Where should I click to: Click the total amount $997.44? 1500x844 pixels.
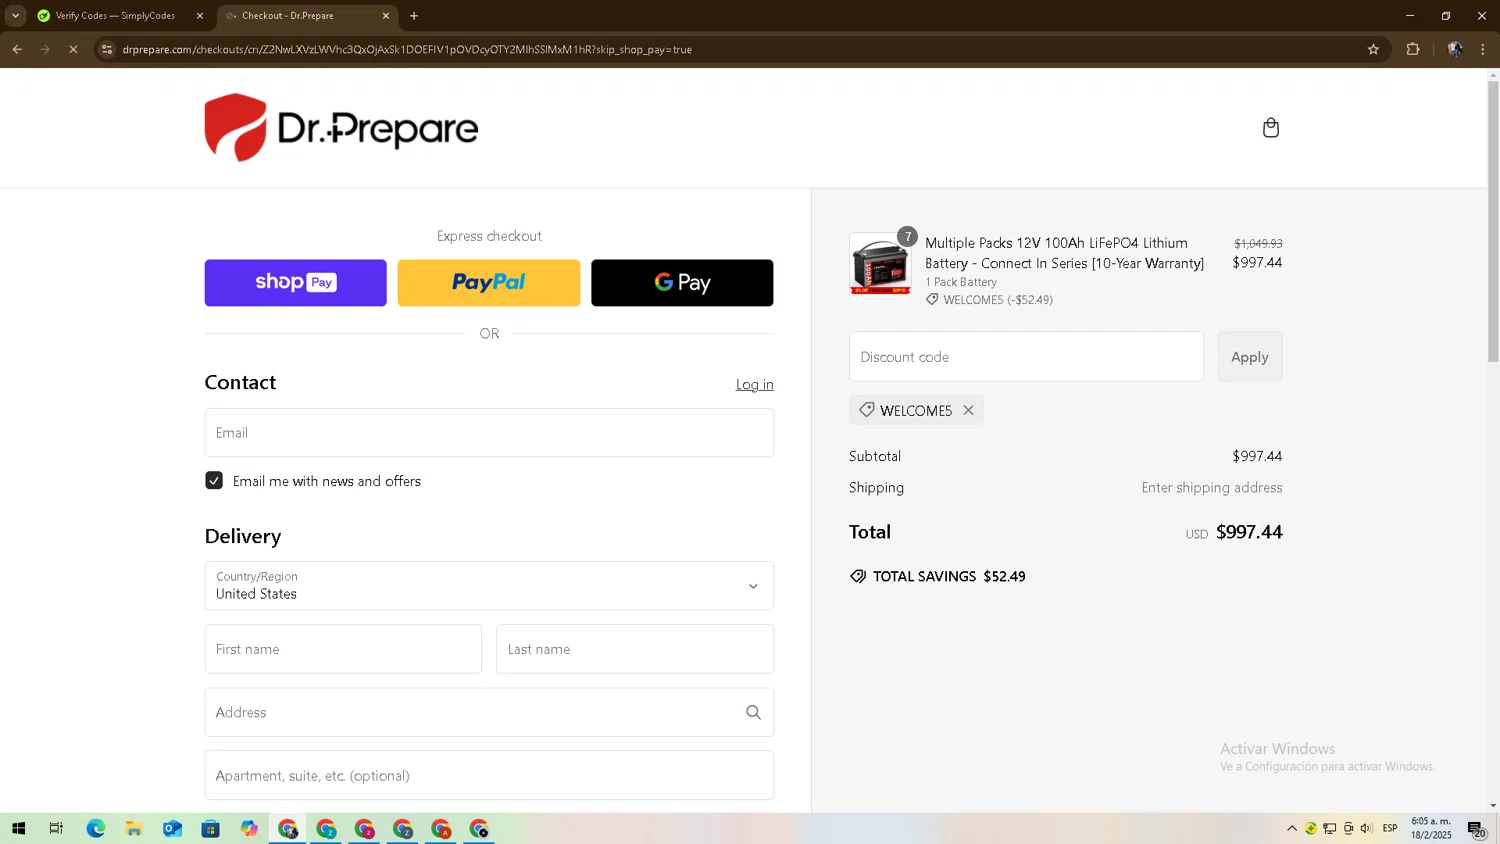(x=1249, y=533)
